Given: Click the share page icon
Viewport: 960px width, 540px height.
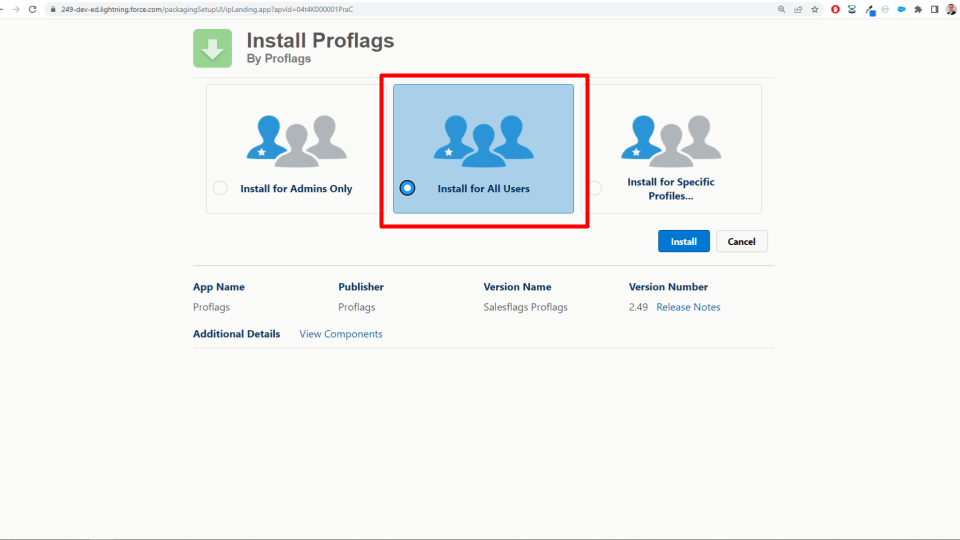Looking at the screenshot, I should point(798,9).
